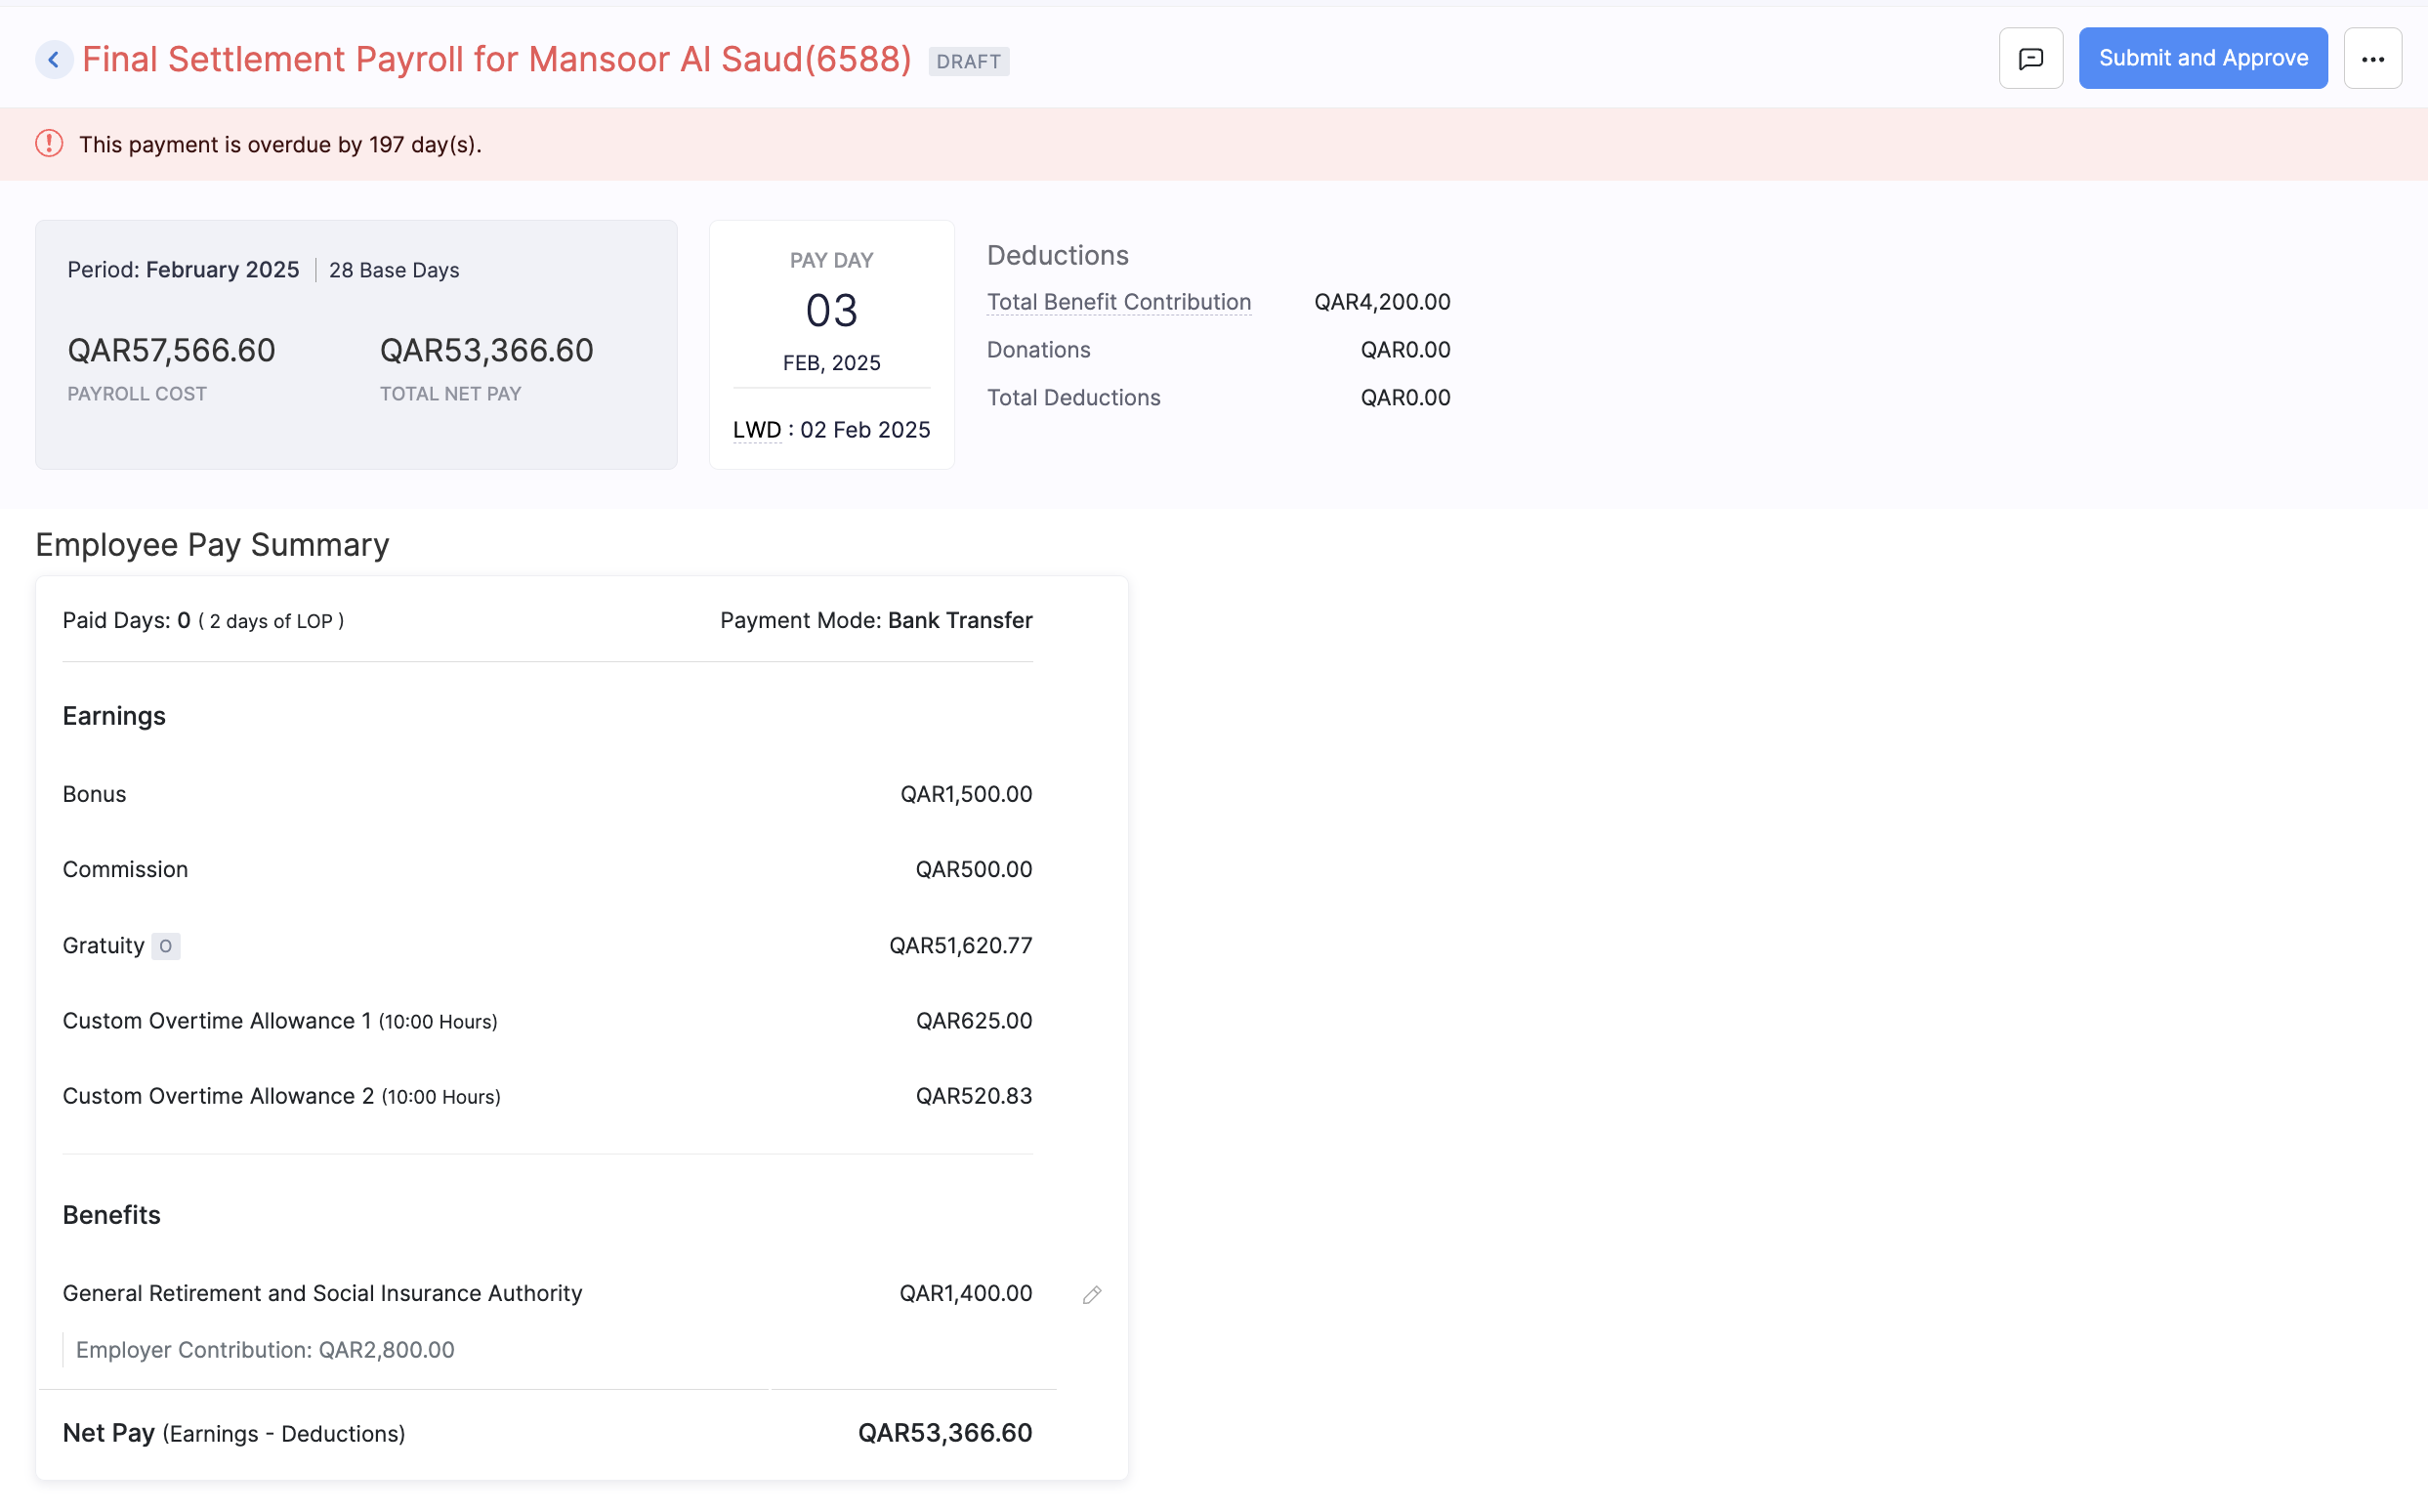Click the Payroll Cost amount
Viewport: 2428px width, 1512px height.
[171, 351]
